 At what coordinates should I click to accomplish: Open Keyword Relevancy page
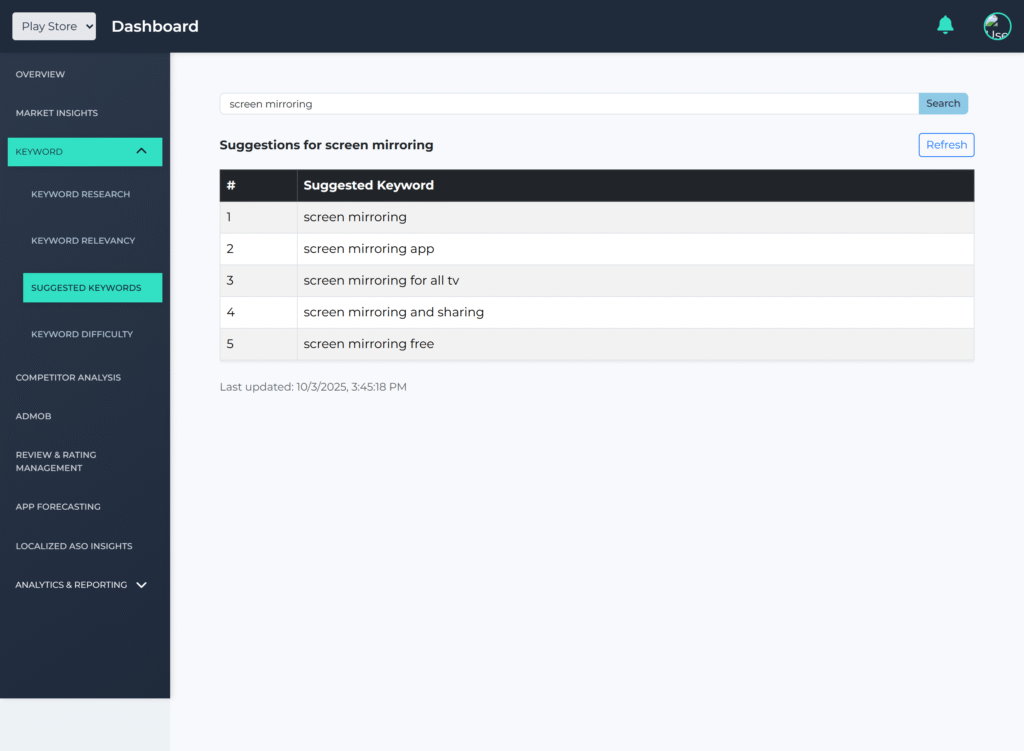click(83, 241)
